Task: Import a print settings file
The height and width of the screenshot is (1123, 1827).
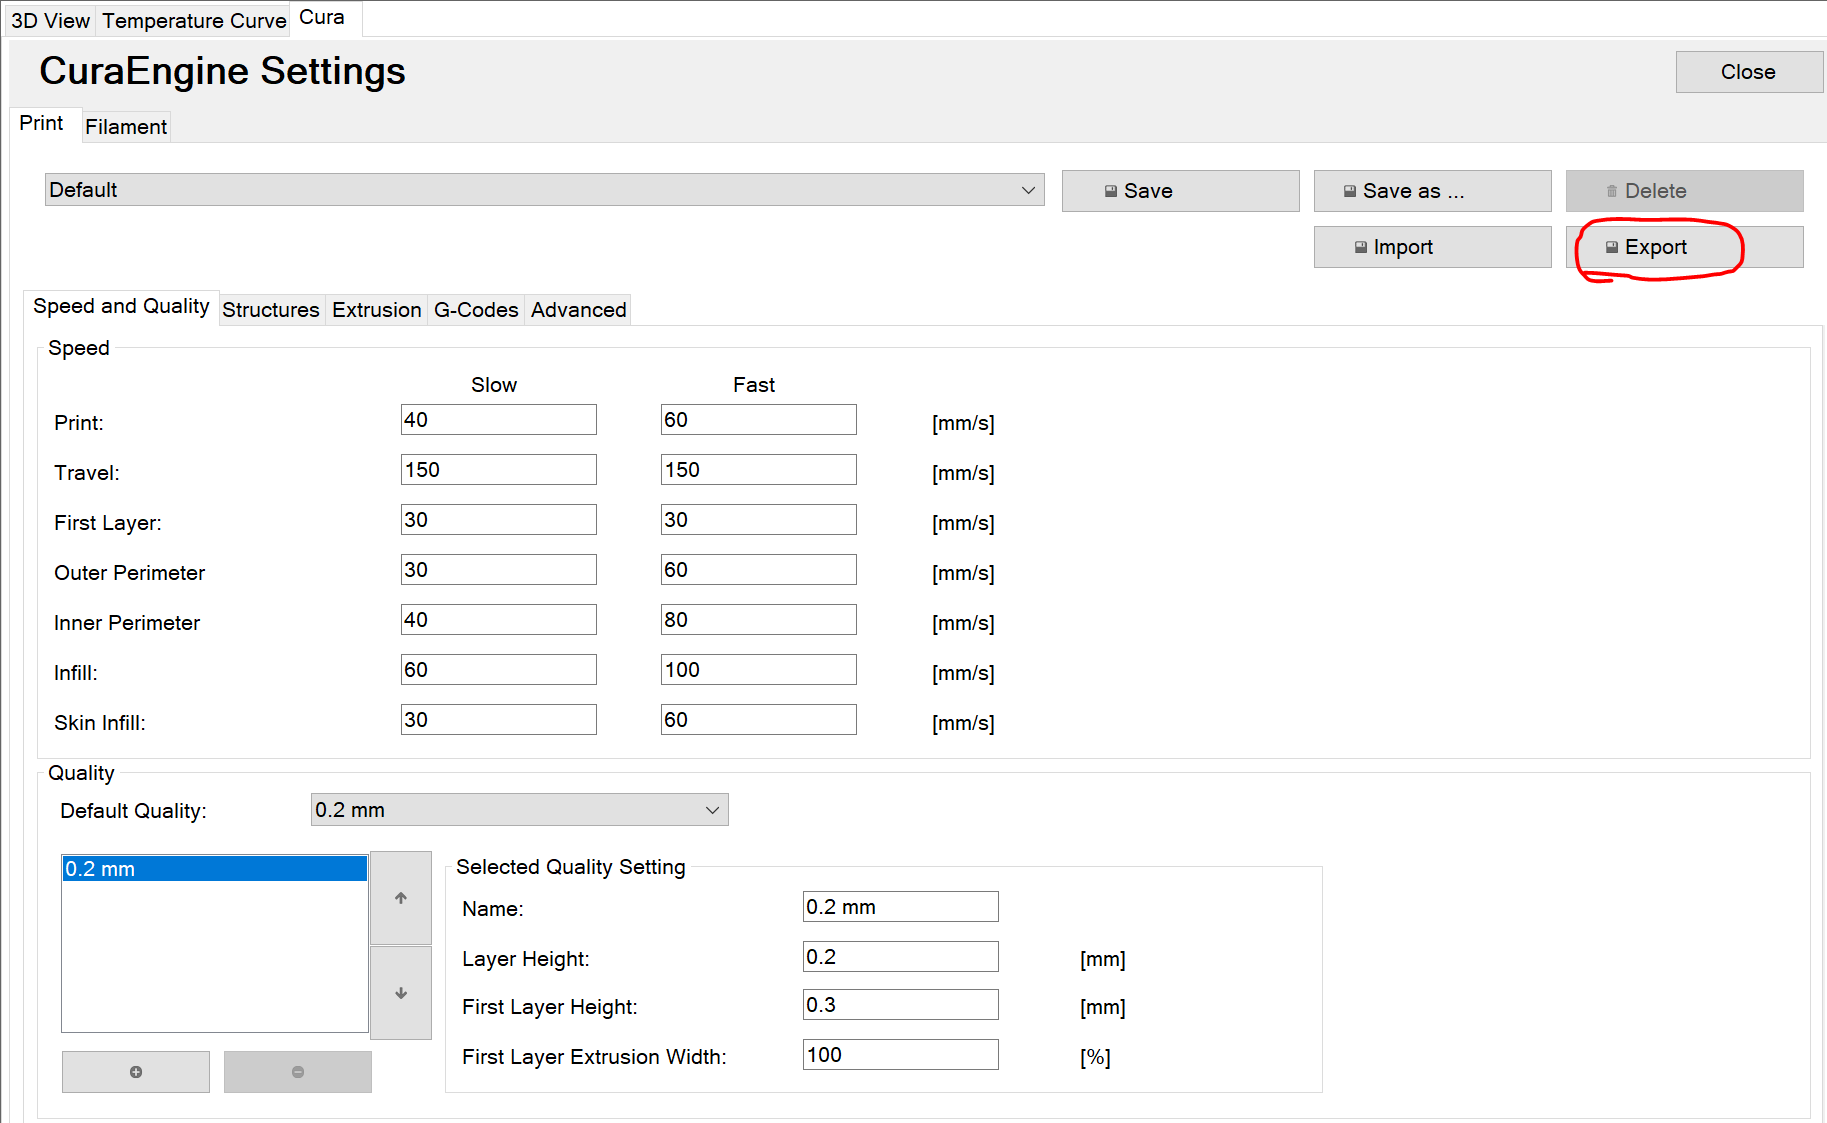Action: tap(1433, 247)
